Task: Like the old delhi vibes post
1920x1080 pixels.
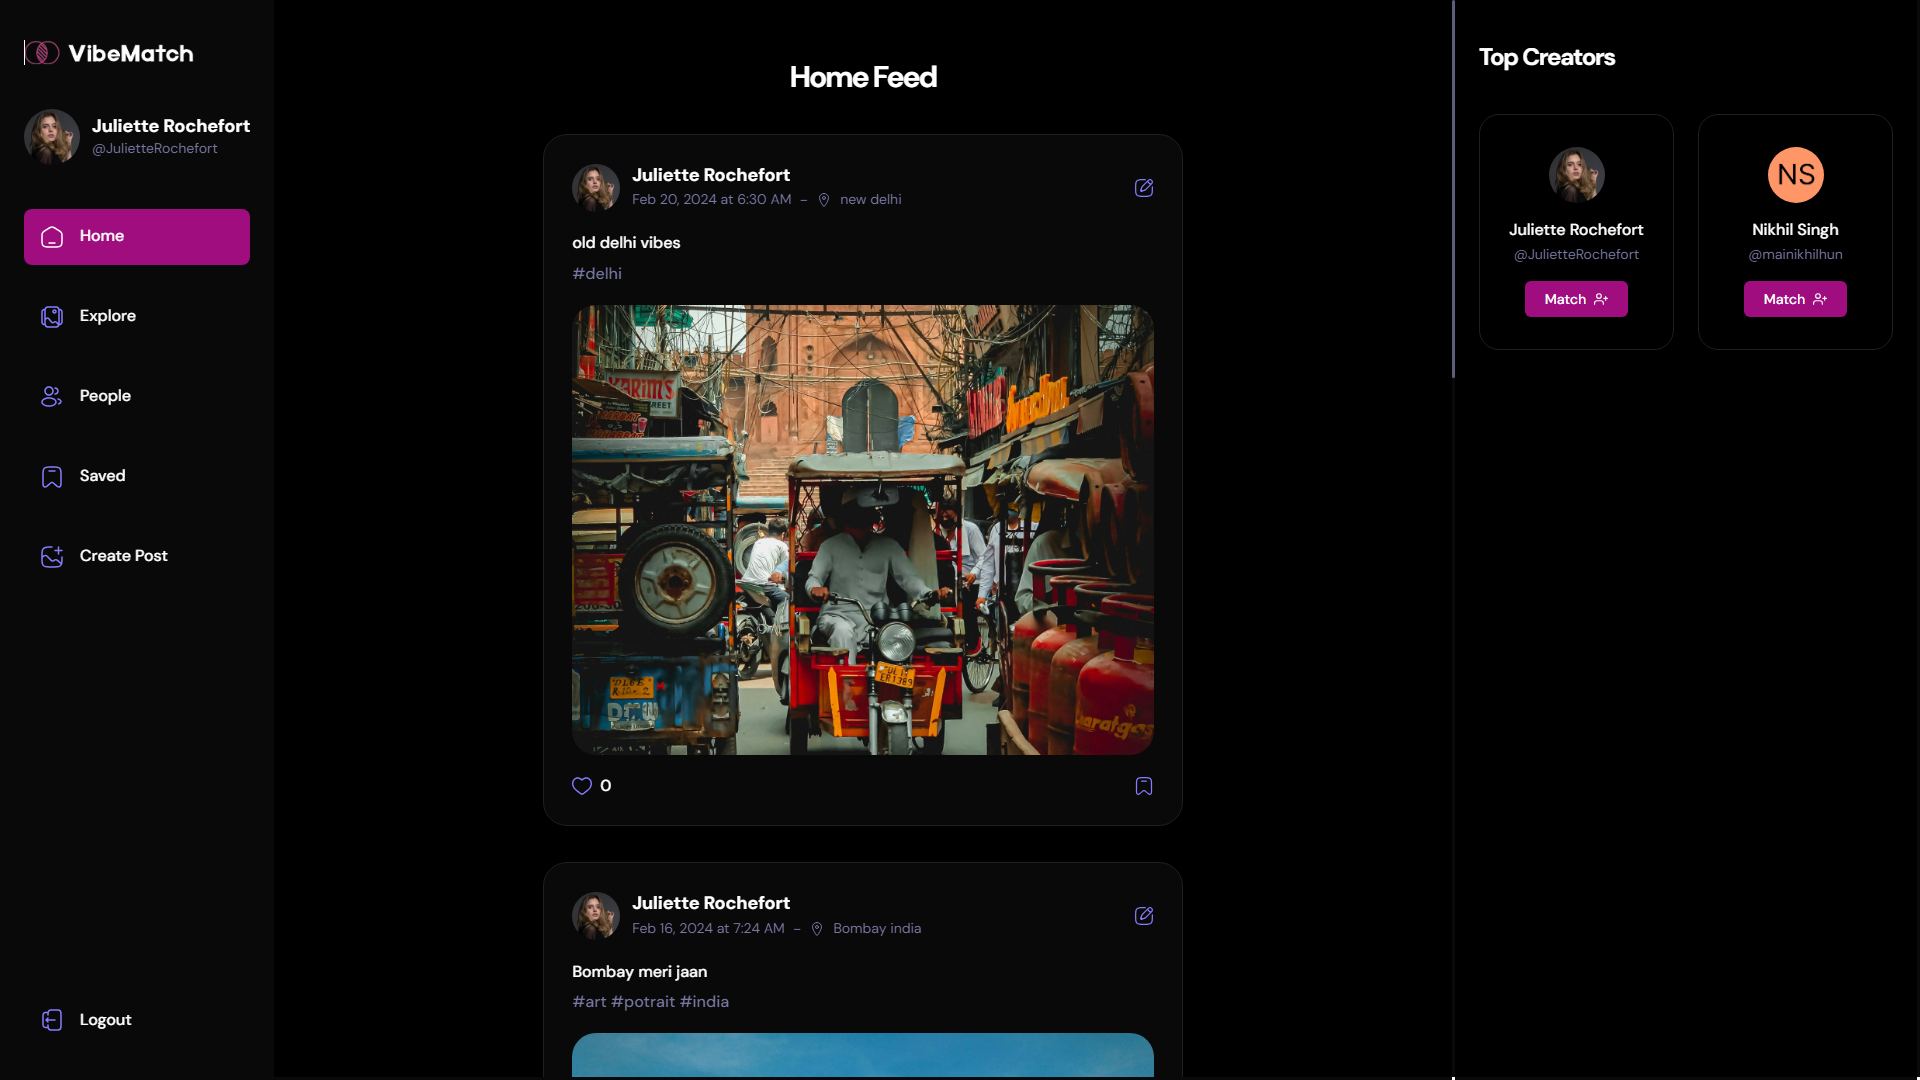Action: pos(582,786)
